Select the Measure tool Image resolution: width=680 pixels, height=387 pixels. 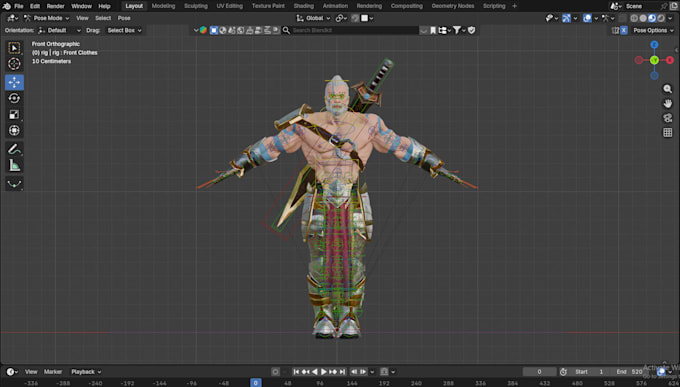pos(14,165)
